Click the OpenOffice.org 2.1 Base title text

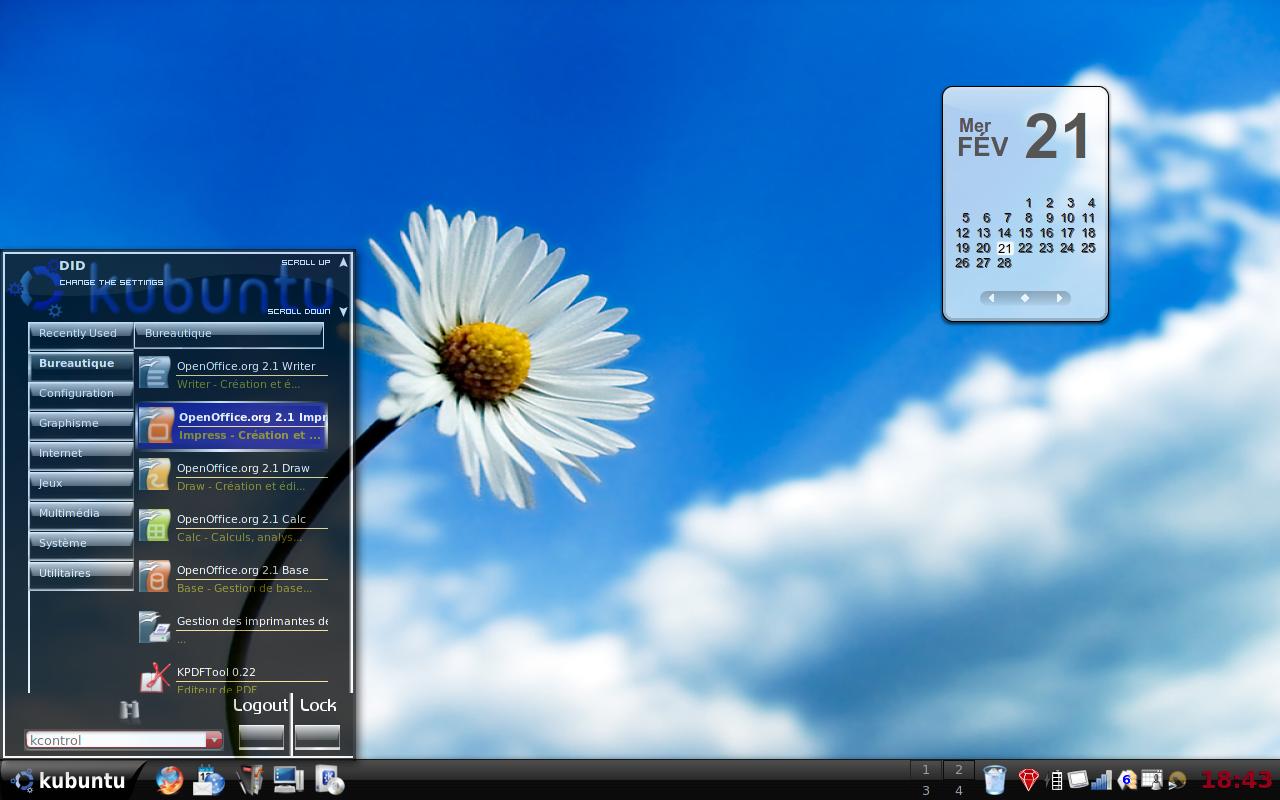coord(243,570)
